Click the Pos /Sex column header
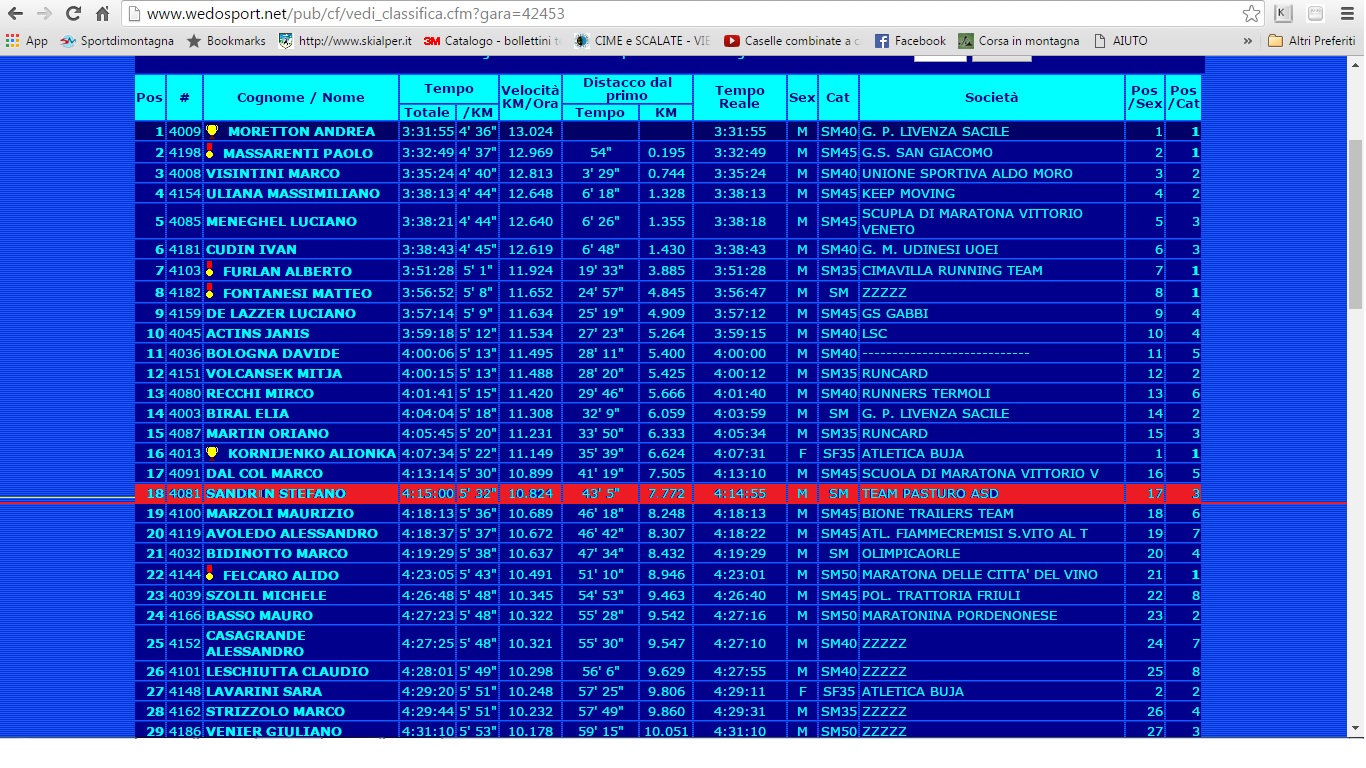Screen dimensions: 1366x768 click(x=1145, y=98)
